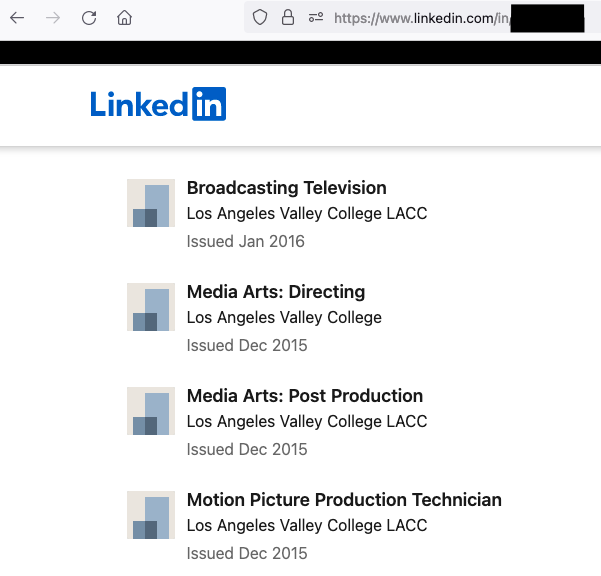Reload the current page

click(89, 18)
